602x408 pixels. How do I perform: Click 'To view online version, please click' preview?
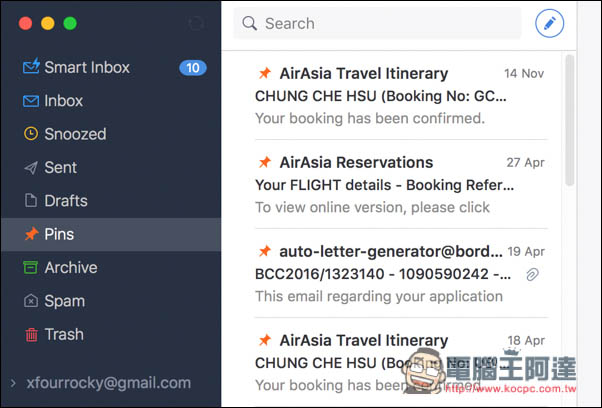[372, 207]
